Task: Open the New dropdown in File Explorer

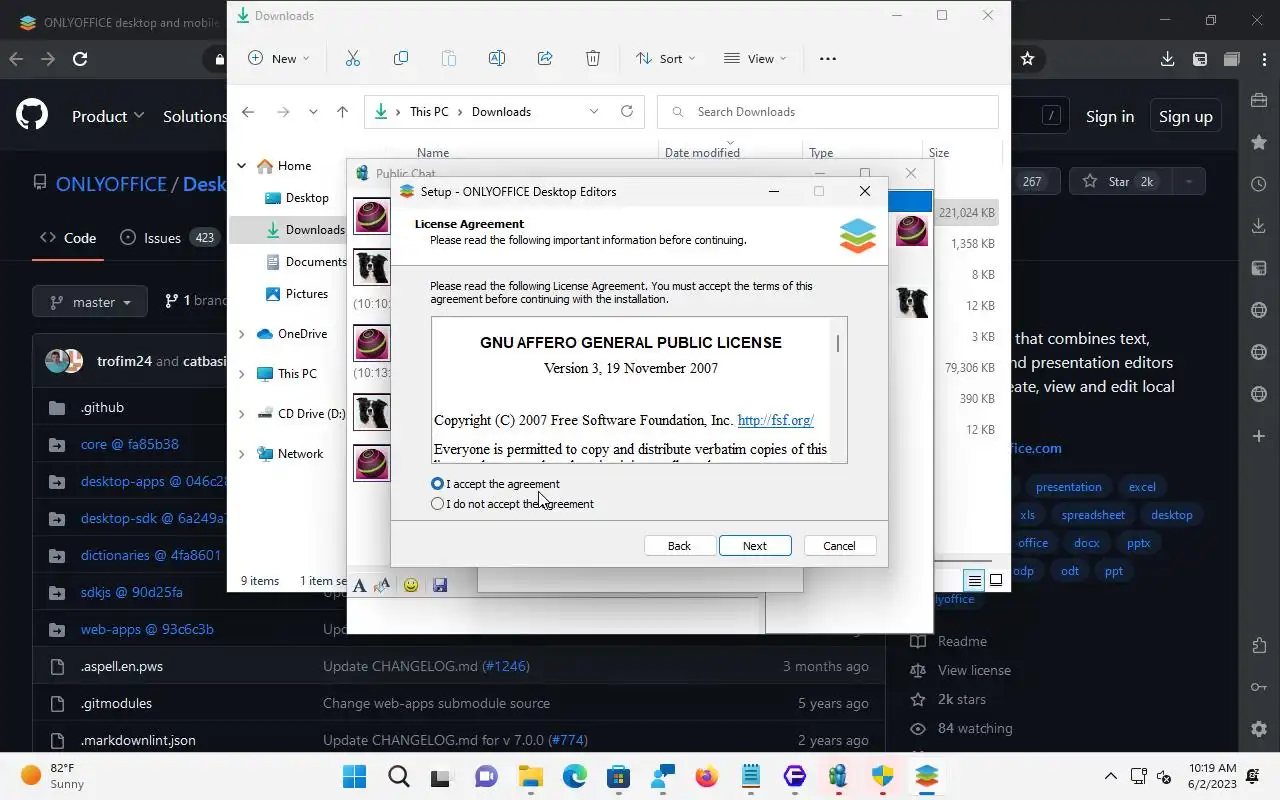Action: (x=279, y=59)
